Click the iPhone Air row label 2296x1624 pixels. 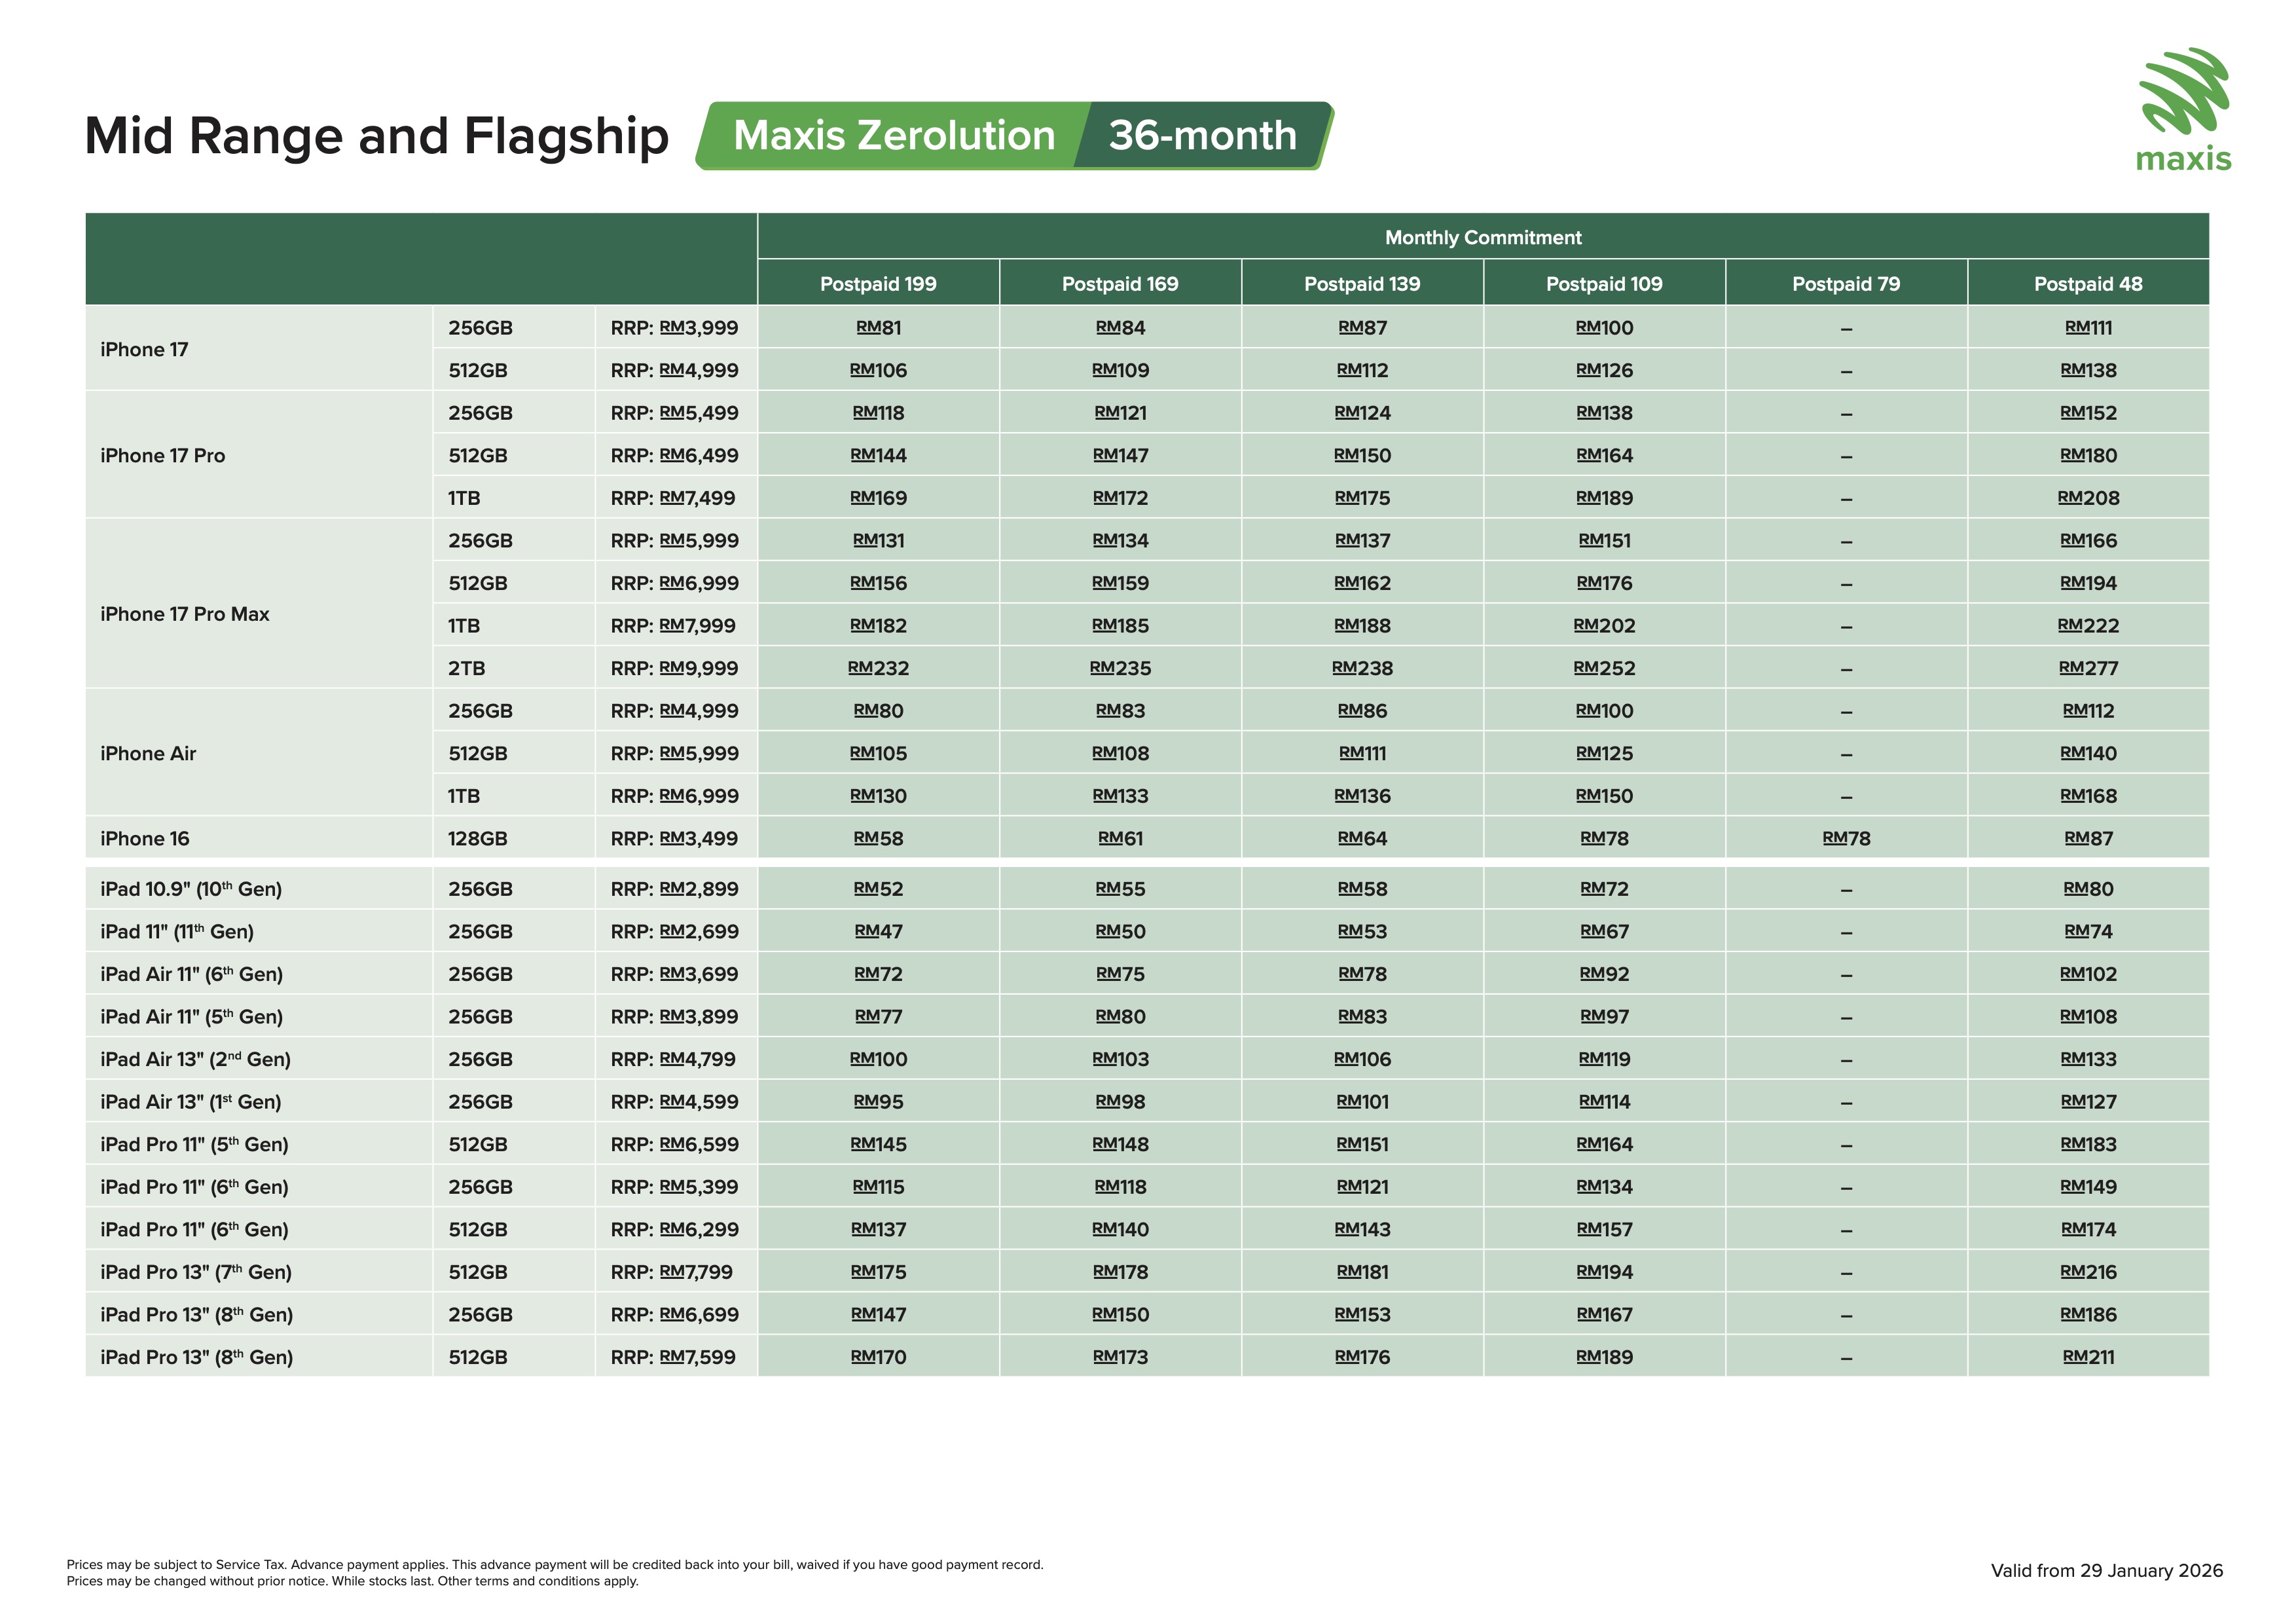(x=148, y=754)
